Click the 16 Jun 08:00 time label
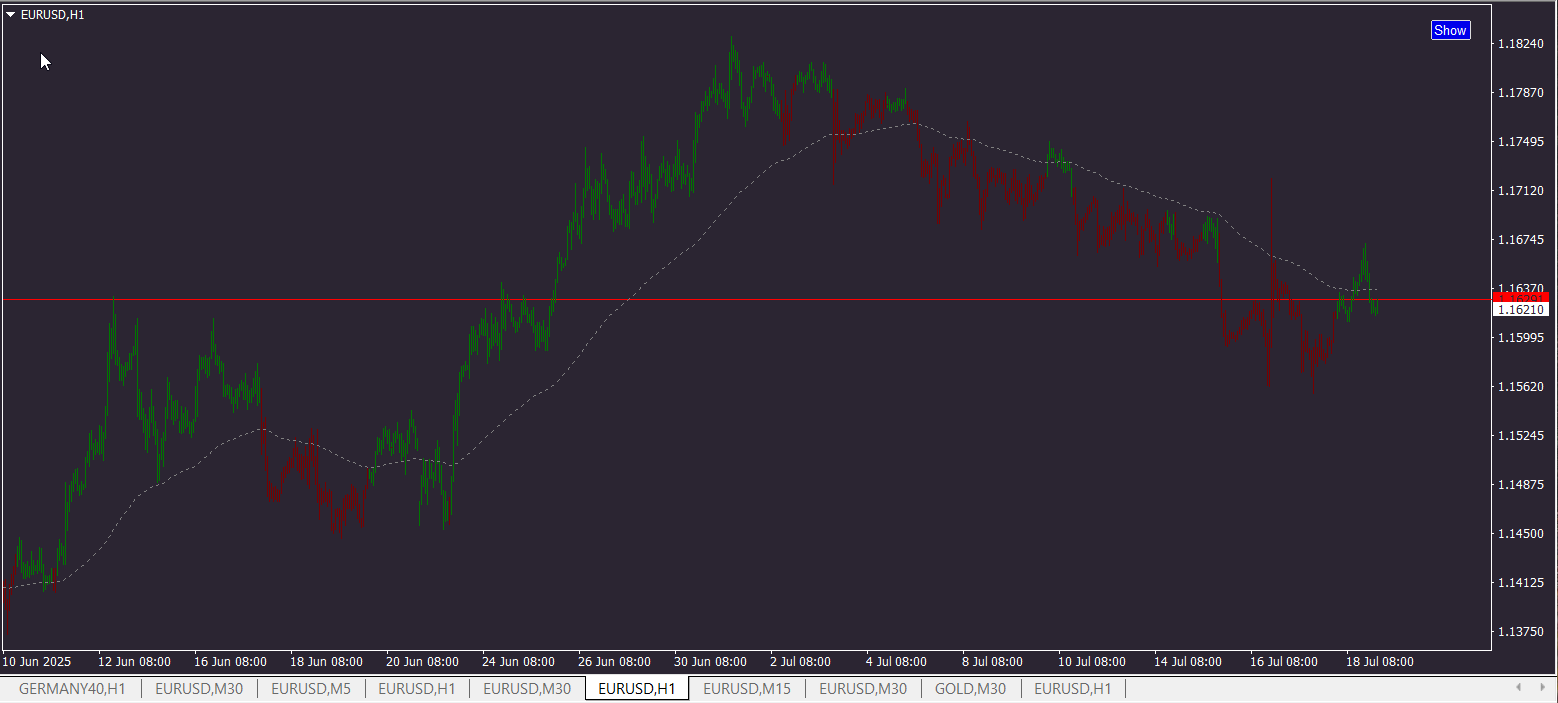This screenshot has width=1558, height=703. click(x=230, y=662)
